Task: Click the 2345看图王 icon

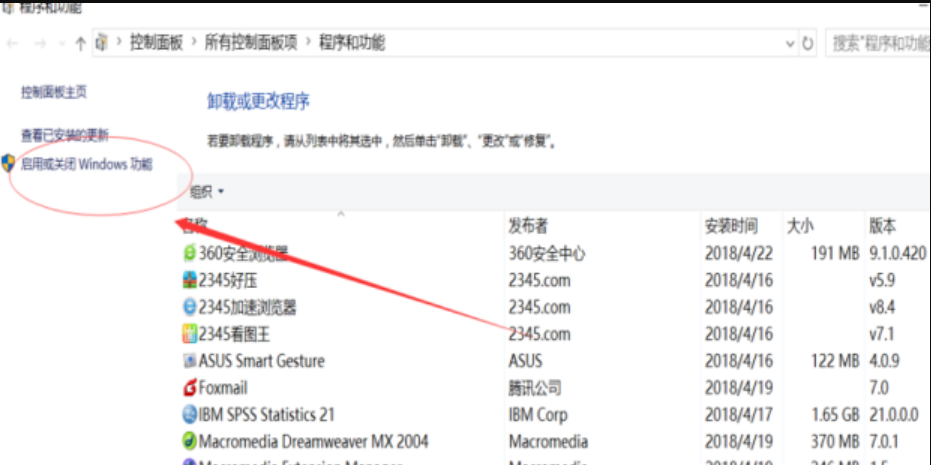Action: [189, 334]
